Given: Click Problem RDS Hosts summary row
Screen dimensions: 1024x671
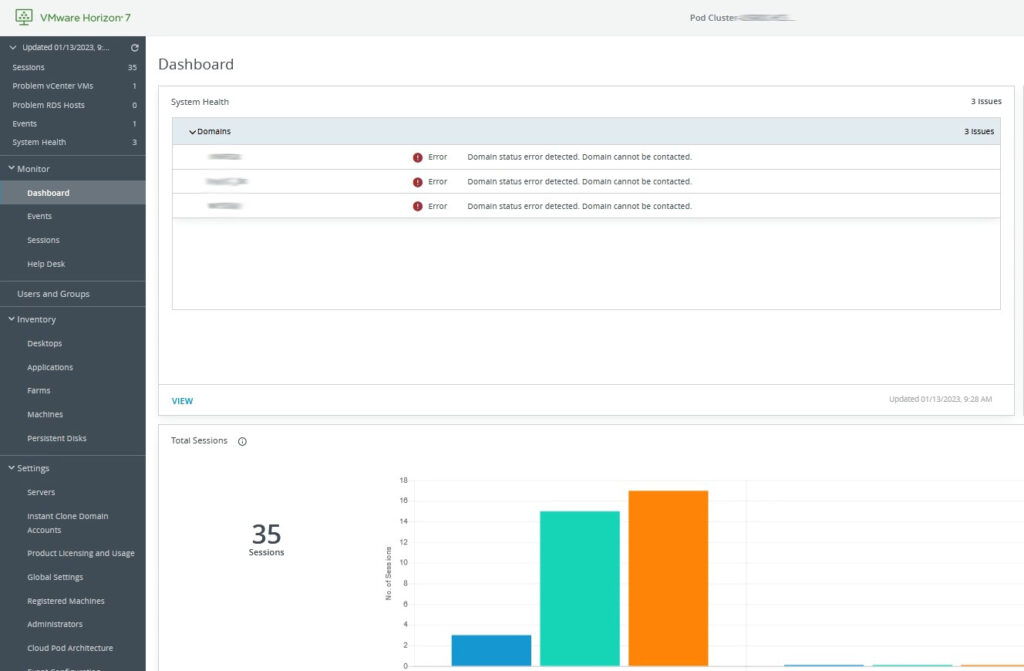Looking at the screenshot, I should pos(72,105).
